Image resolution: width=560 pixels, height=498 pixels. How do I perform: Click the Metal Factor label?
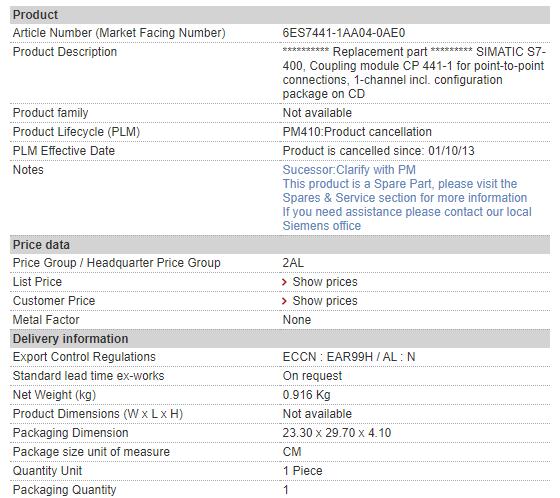(46, 320)
